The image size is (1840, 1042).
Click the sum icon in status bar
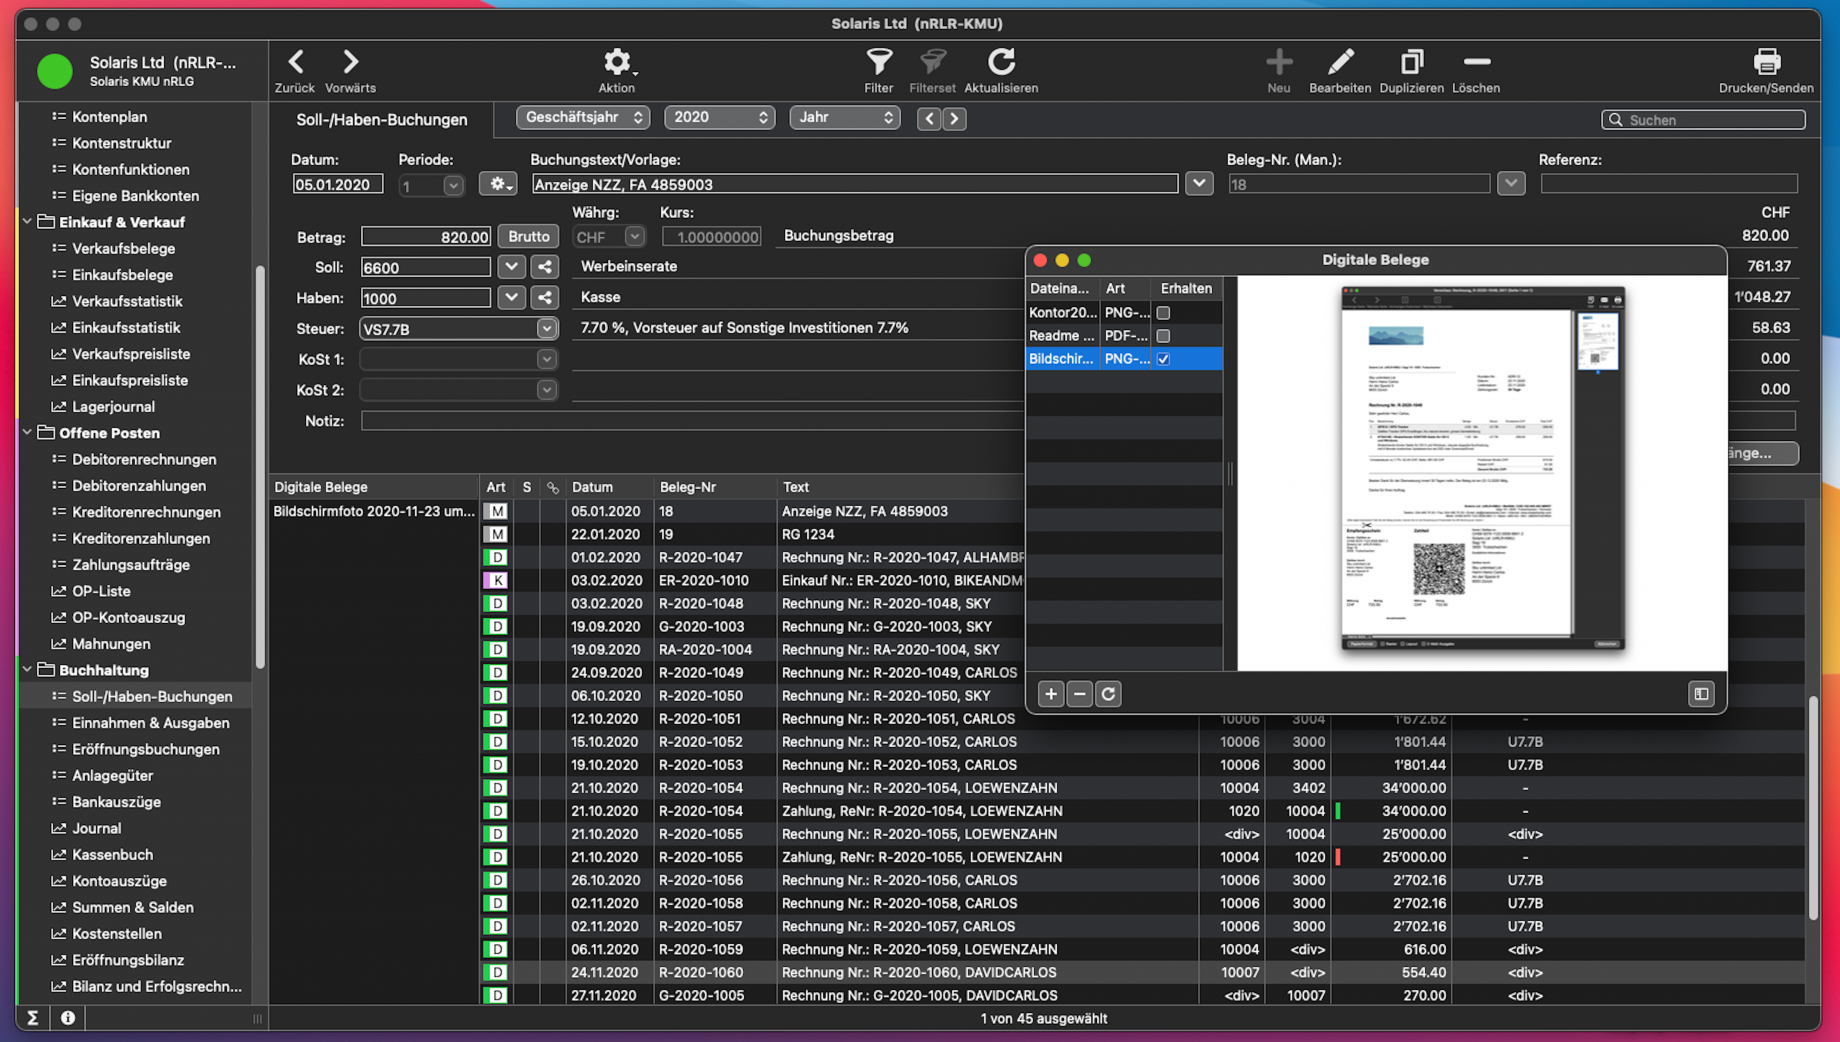33,1018
